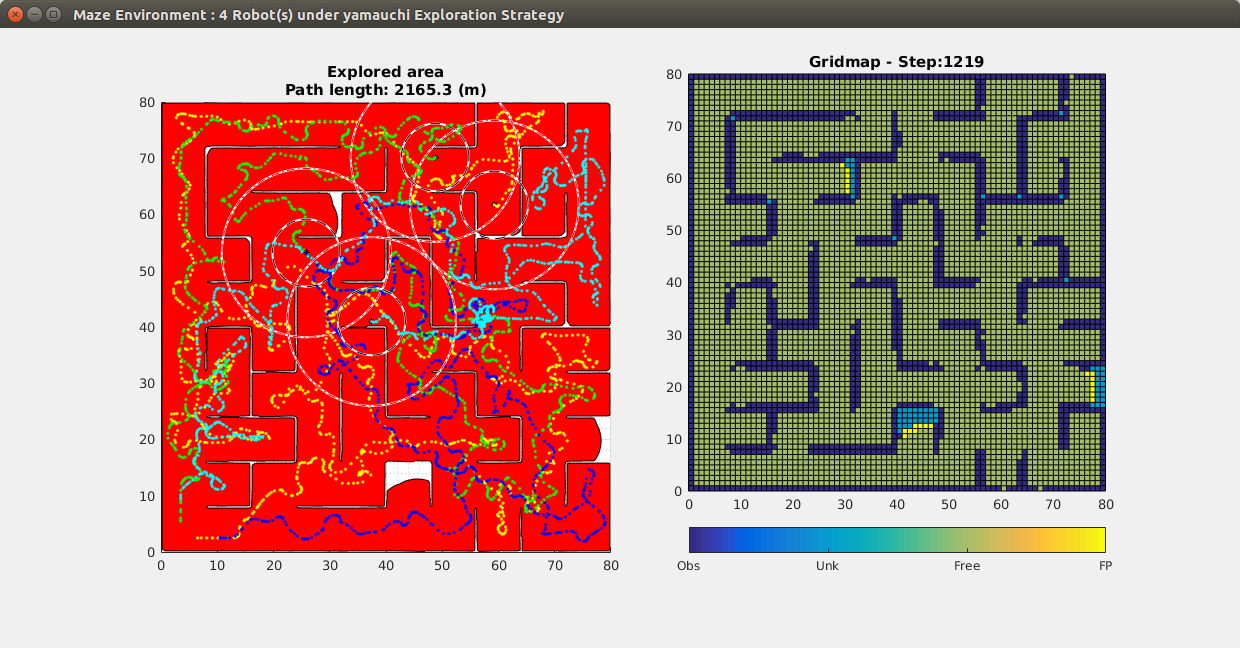Viewport: 1240px width, 648px height.
Task: Click tick label 40 on Explored area y-axis
Action: [148, 327]
